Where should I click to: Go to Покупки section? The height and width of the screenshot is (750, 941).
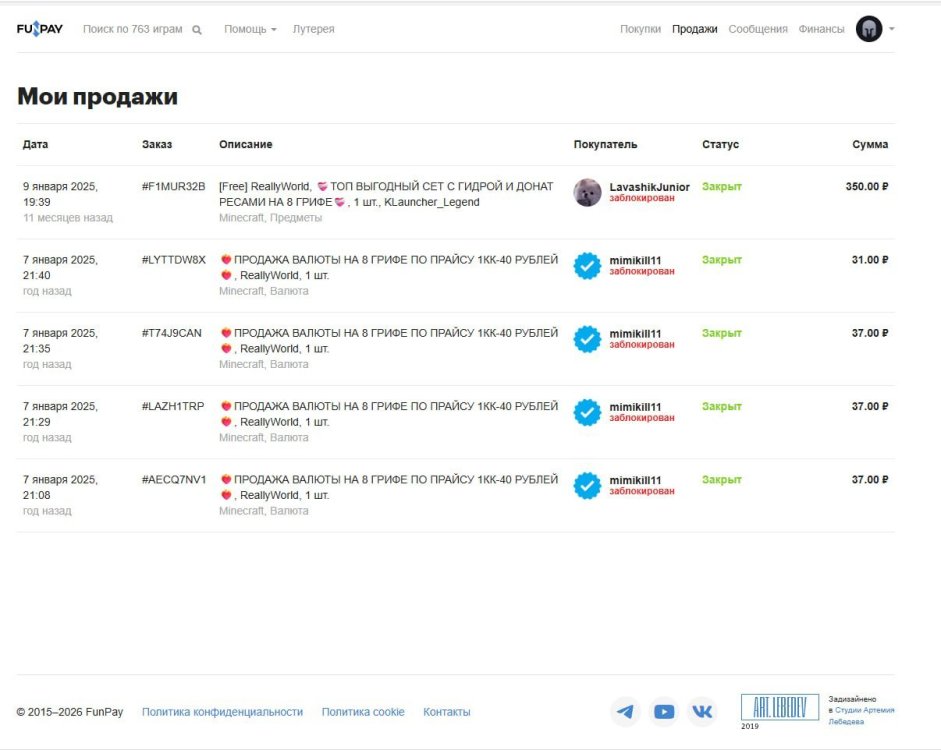[640, 29]
